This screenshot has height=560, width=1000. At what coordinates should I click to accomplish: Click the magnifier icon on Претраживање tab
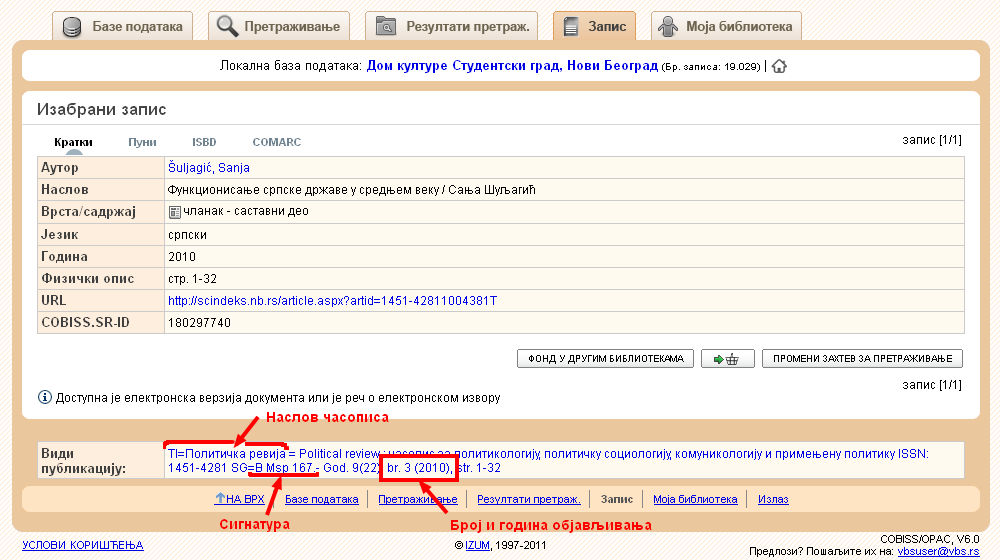[228, 27]
